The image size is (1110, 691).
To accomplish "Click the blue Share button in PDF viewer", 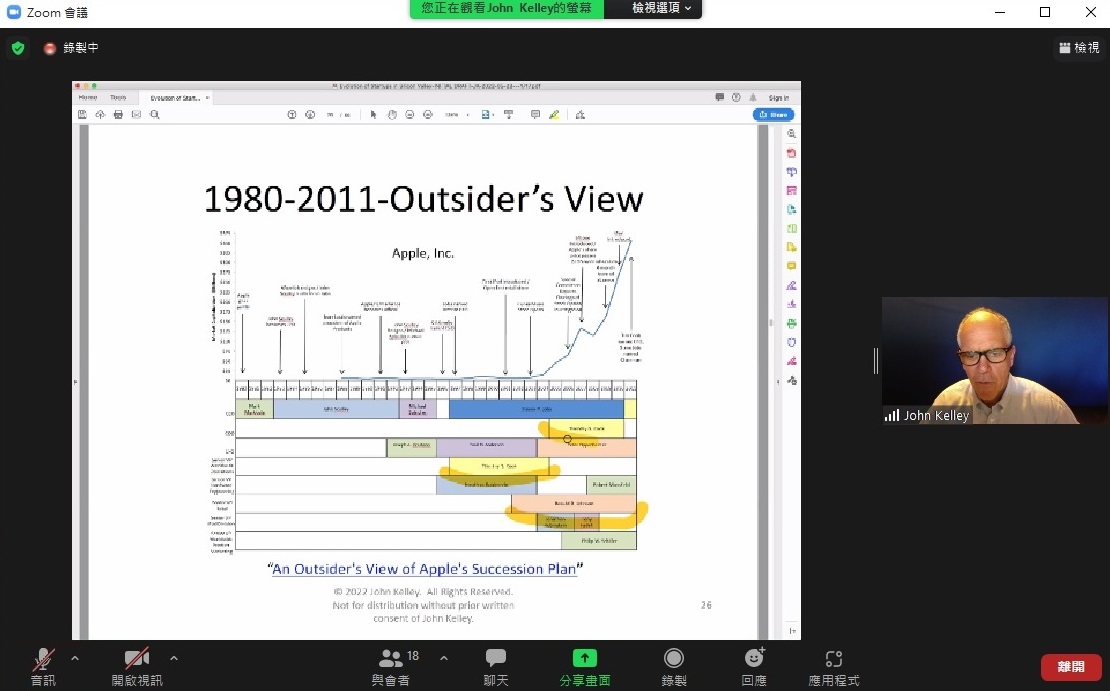I will pos(773,115).
